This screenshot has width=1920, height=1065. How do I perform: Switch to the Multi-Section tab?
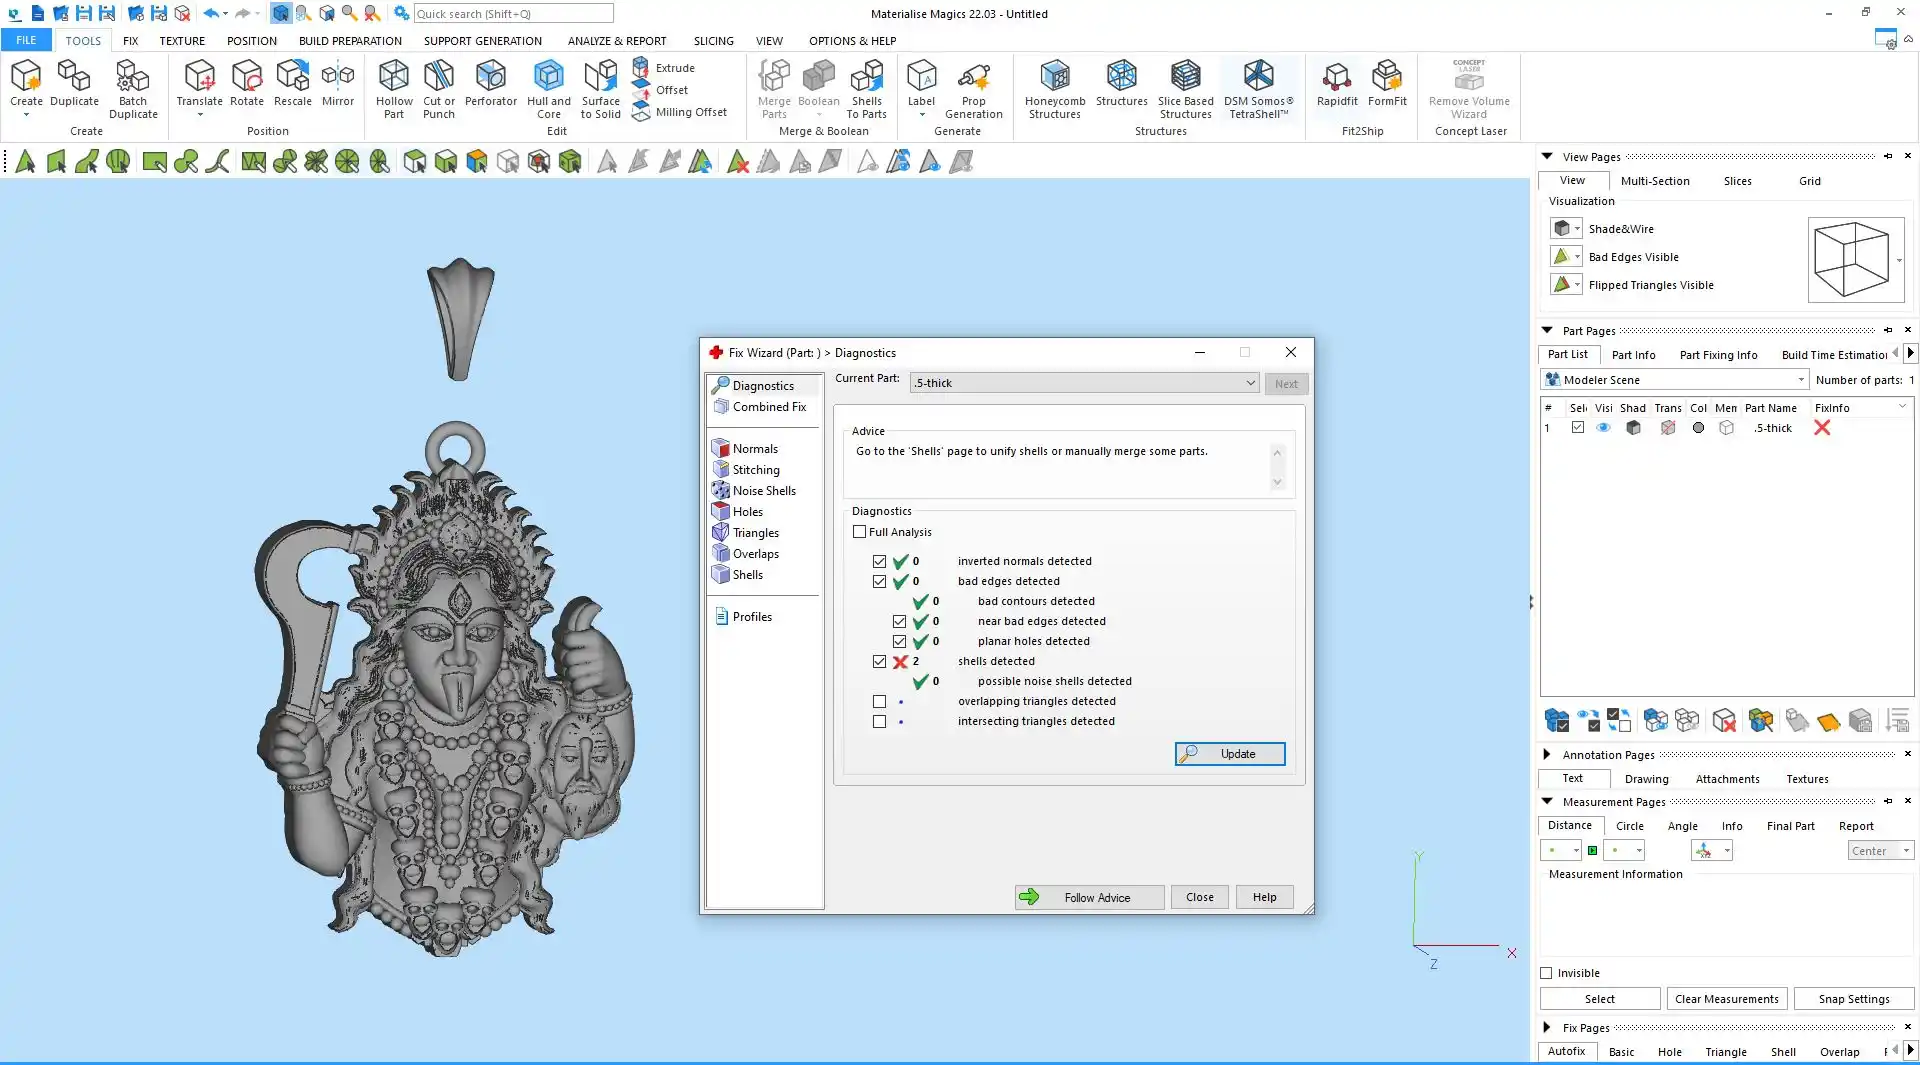(1654, 181)
